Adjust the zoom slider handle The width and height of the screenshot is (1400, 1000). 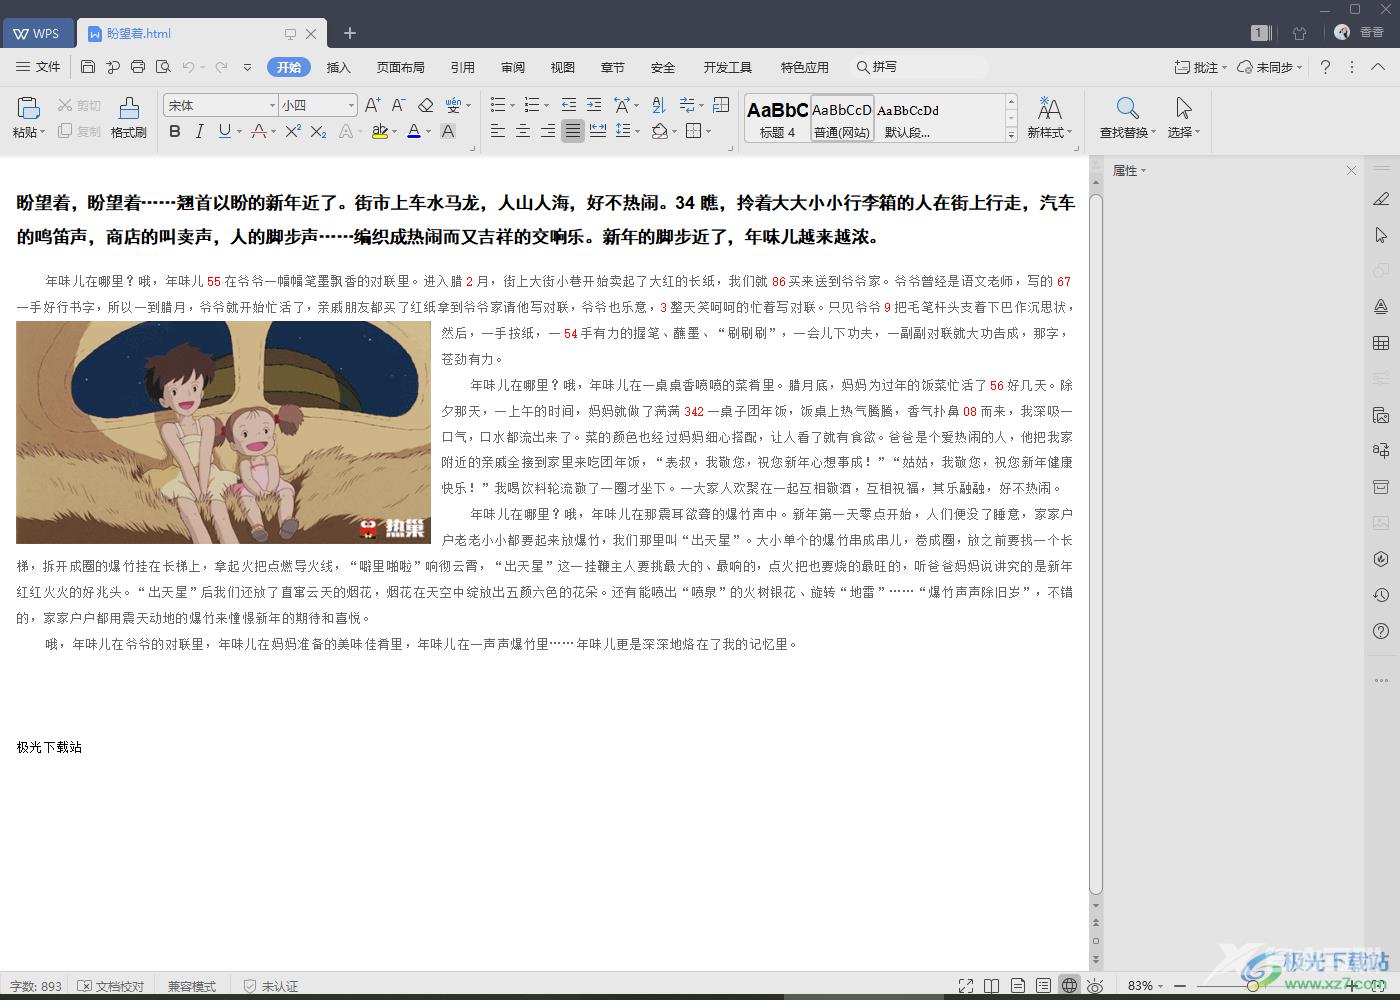tap(1252, 986)
